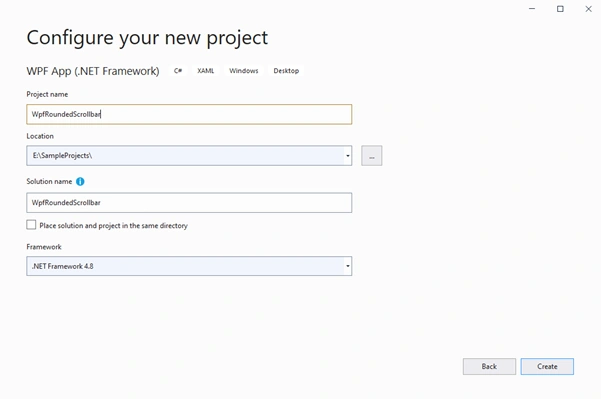Click the 'Project name' label
The image size is (601, 399).
pos(47,94)
